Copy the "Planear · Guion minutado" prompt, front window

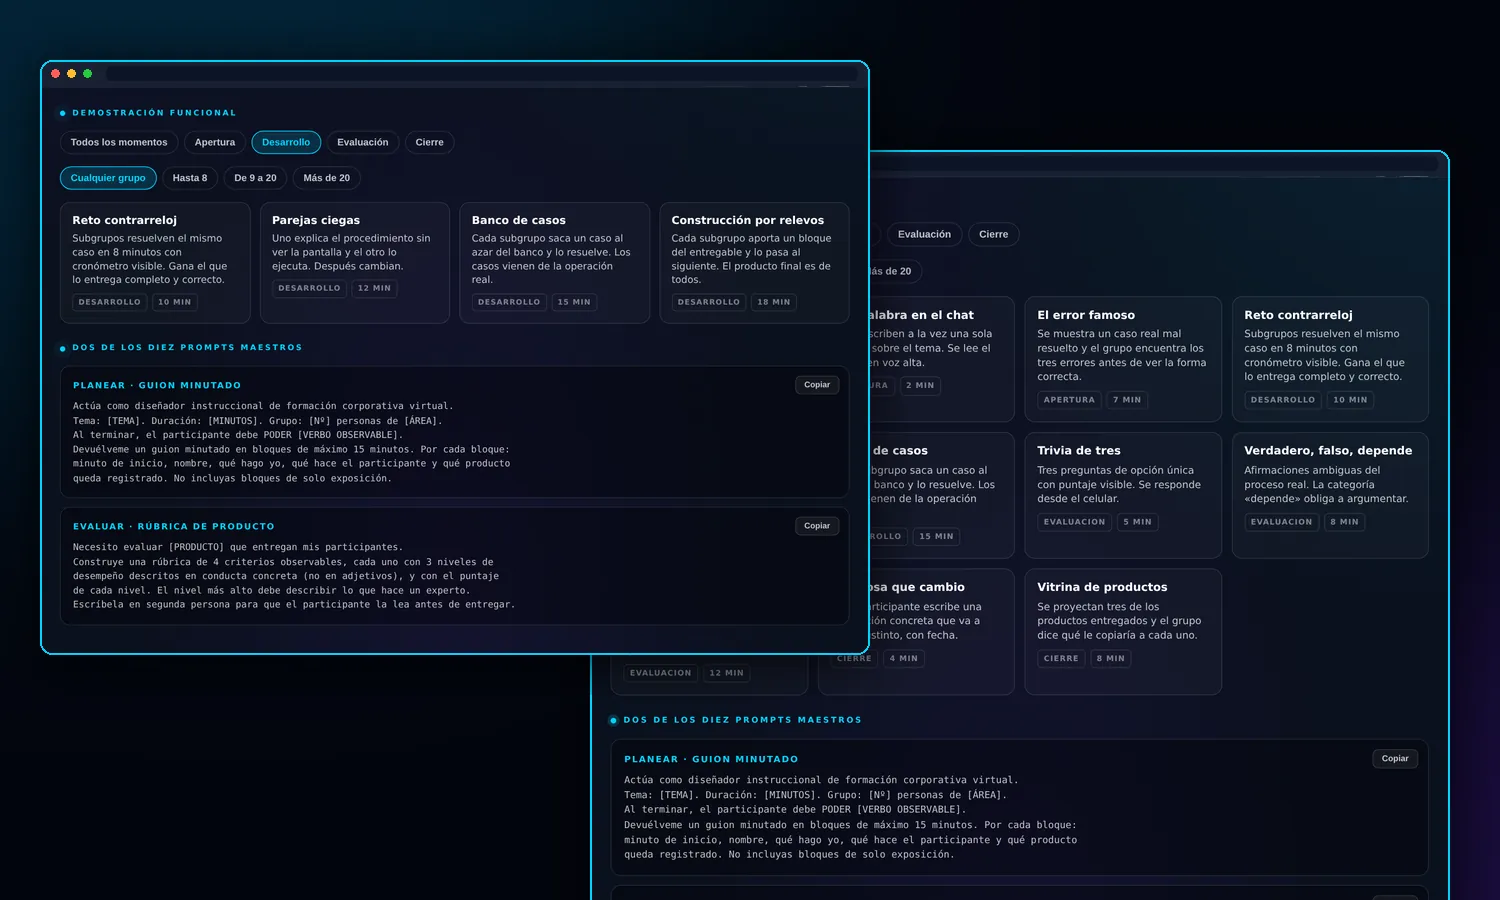coord(817,385)
